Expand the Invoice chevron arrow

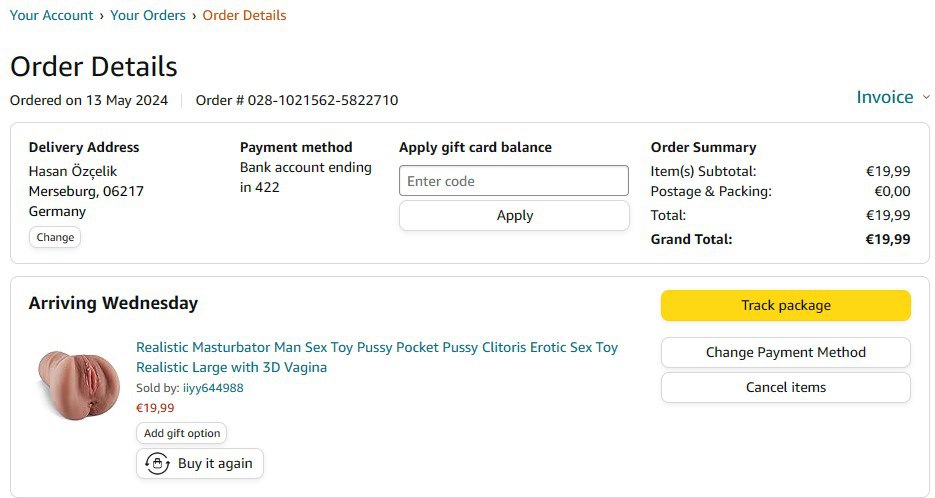pyautogui.click(x=926, y=97)
